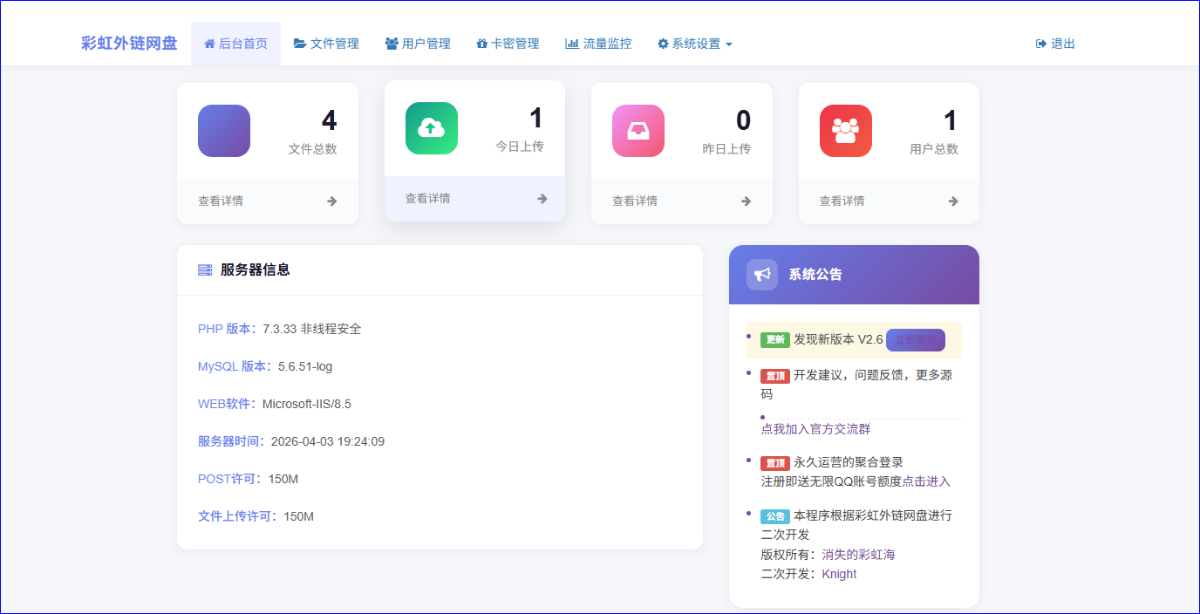Open the 点我加入官方交流群 link
The width and height of the screenshot is (1200, 614).
pyautogui.click(x=815, y=429)
